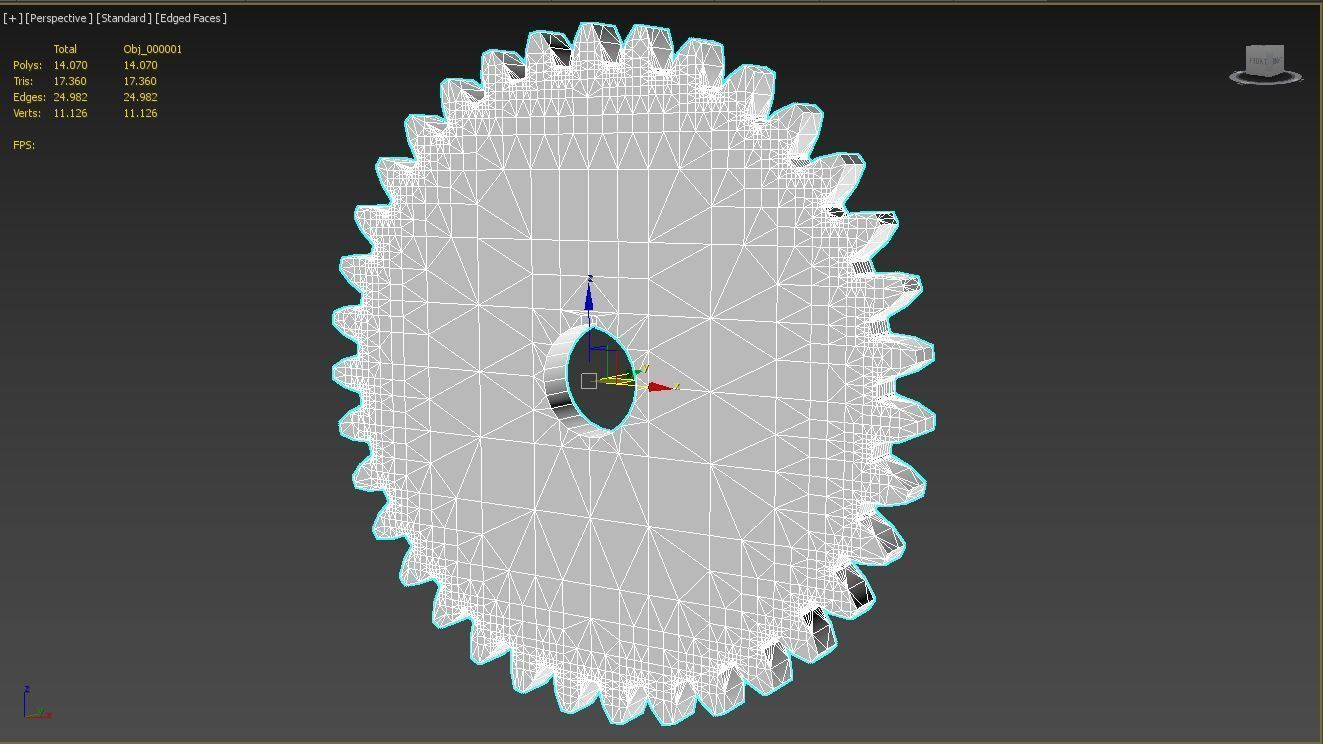Image resolution: width=1323 pixels, height=744 pixels.
Task: Click the 24.982 Edges value under Obj_000001
Action: coord(140,97)
